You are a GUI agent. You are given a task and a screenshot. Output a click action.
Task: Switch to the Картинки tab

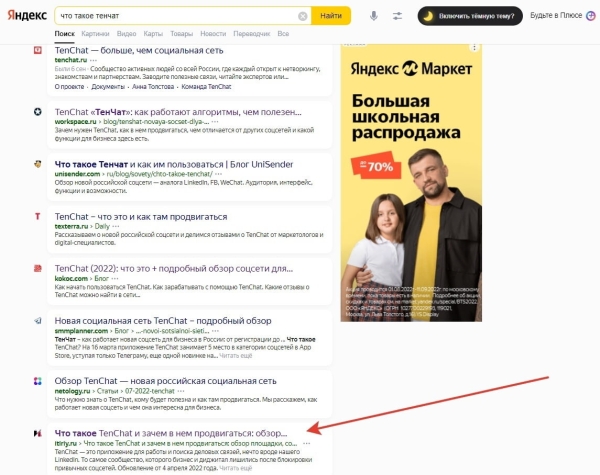pyautogui.click(x=95, y=34)
